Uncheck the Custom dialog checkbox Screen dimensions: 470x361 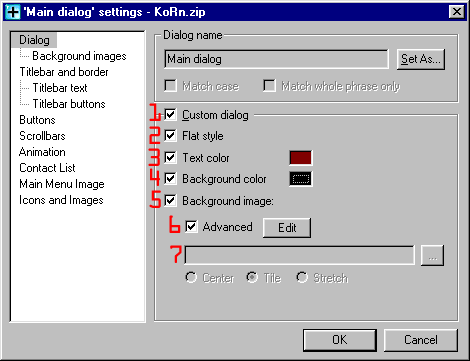[x=170, y=115]
